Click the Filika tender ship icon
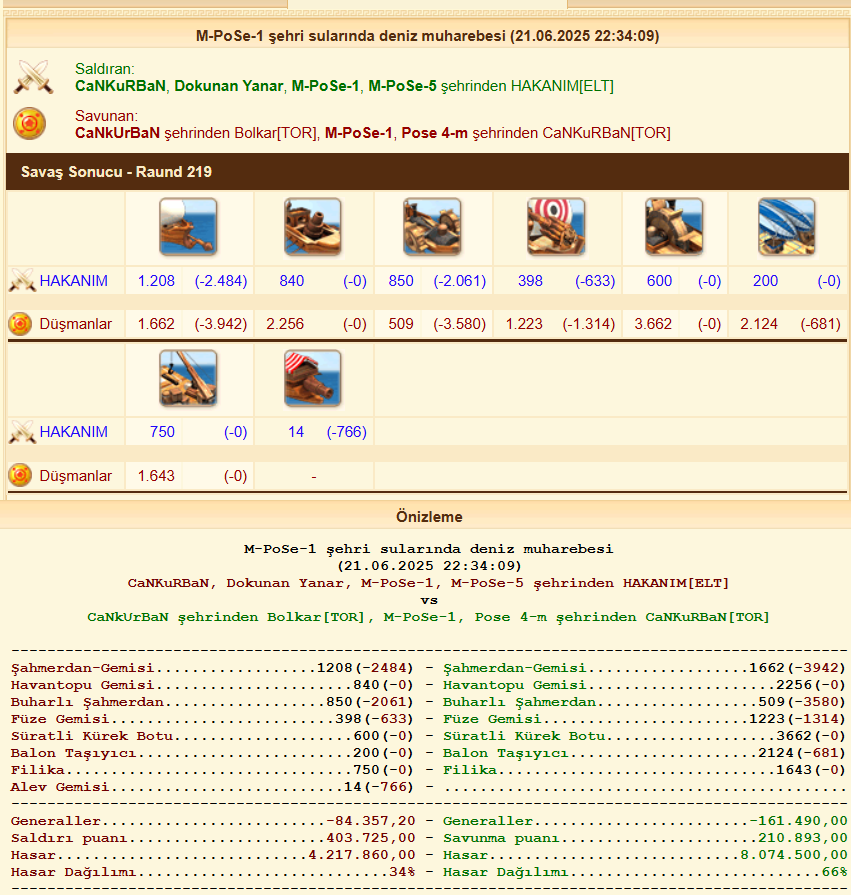The width and height of the screenshot is (851, 895). pos(188,378)
